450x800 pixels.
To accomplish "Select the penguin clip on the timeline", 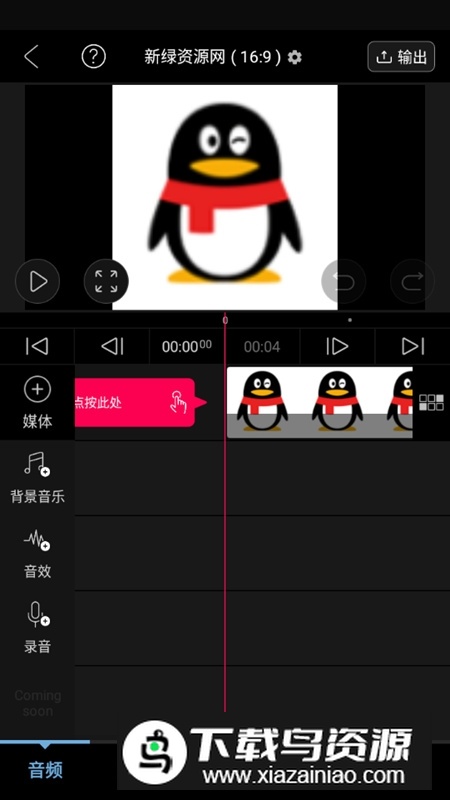I will pos(319,402).
